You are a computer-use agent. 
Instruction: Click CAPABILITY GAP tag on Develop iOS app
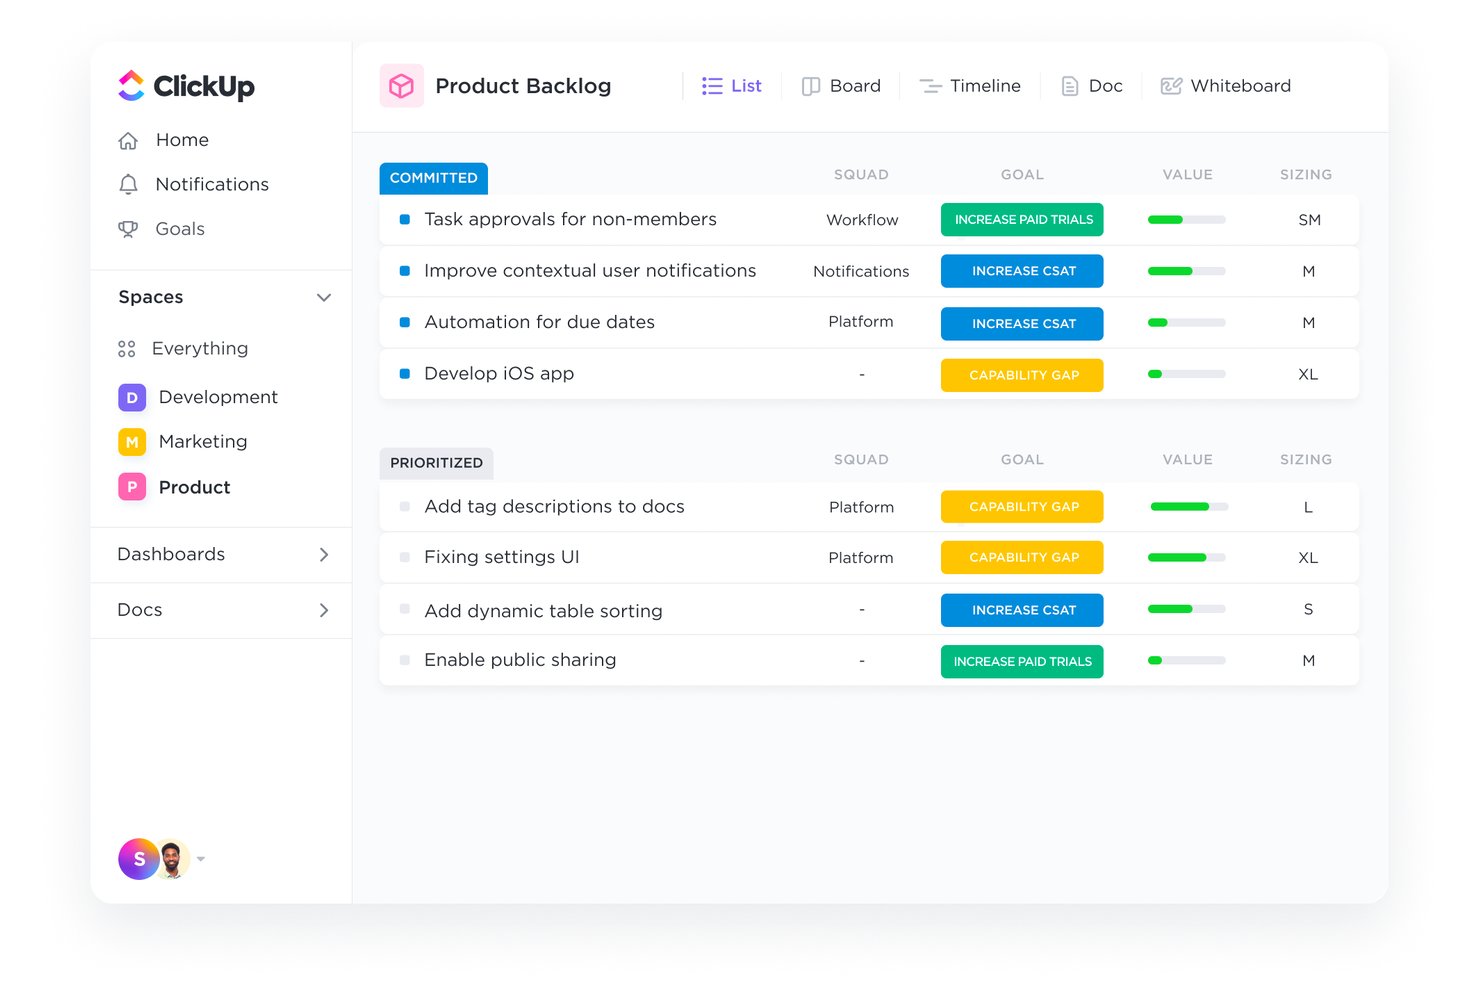(1022, 375)
